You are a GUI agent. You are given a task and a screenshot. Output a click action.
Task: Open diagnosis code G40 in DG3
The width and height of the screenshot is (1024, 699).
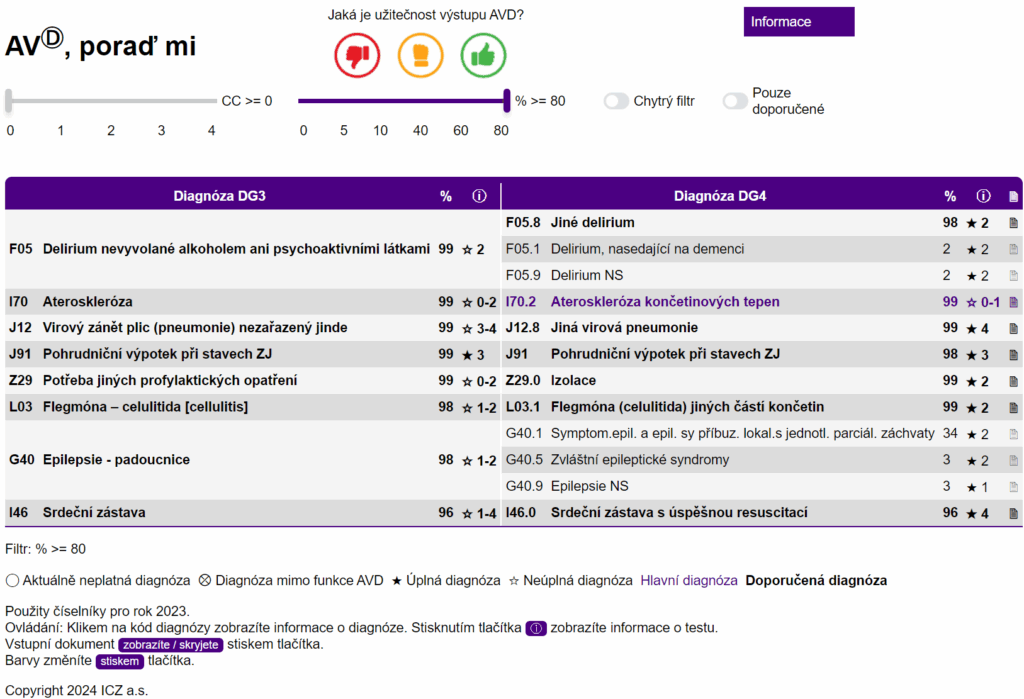tap(22, 460)
